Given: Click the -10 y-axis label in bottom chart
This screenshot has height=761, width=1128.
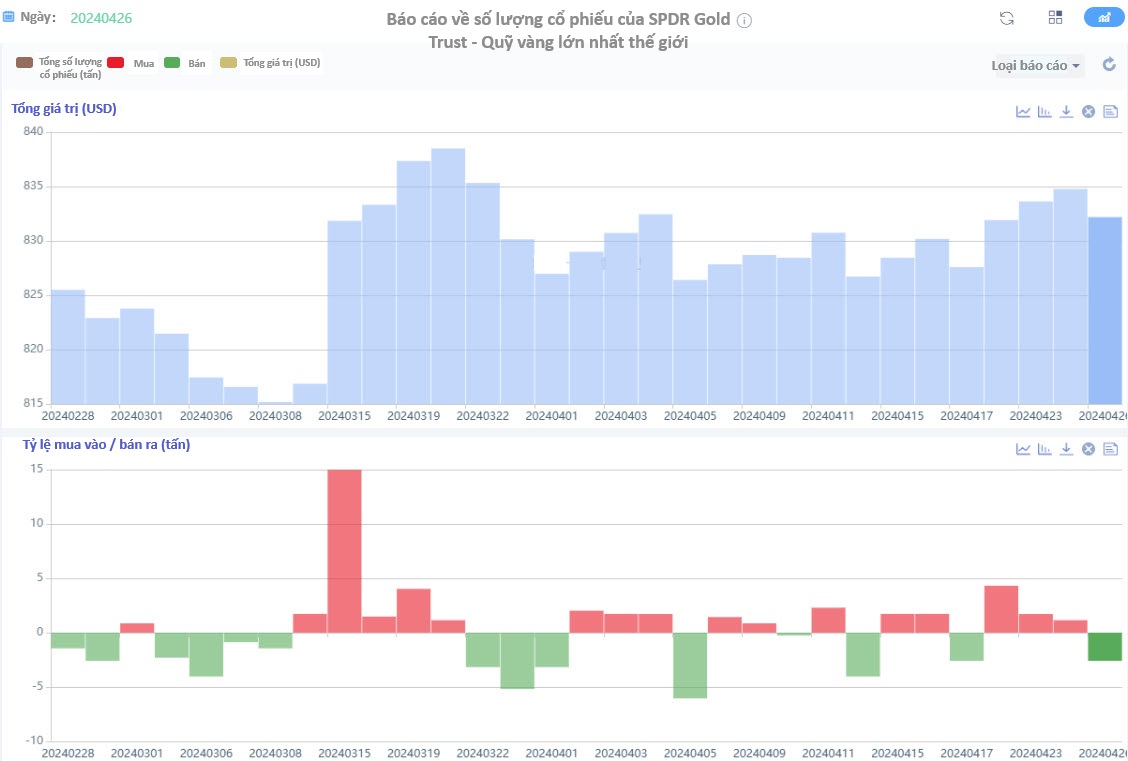Looking at the screenshot, I should (x=33, y=741).
